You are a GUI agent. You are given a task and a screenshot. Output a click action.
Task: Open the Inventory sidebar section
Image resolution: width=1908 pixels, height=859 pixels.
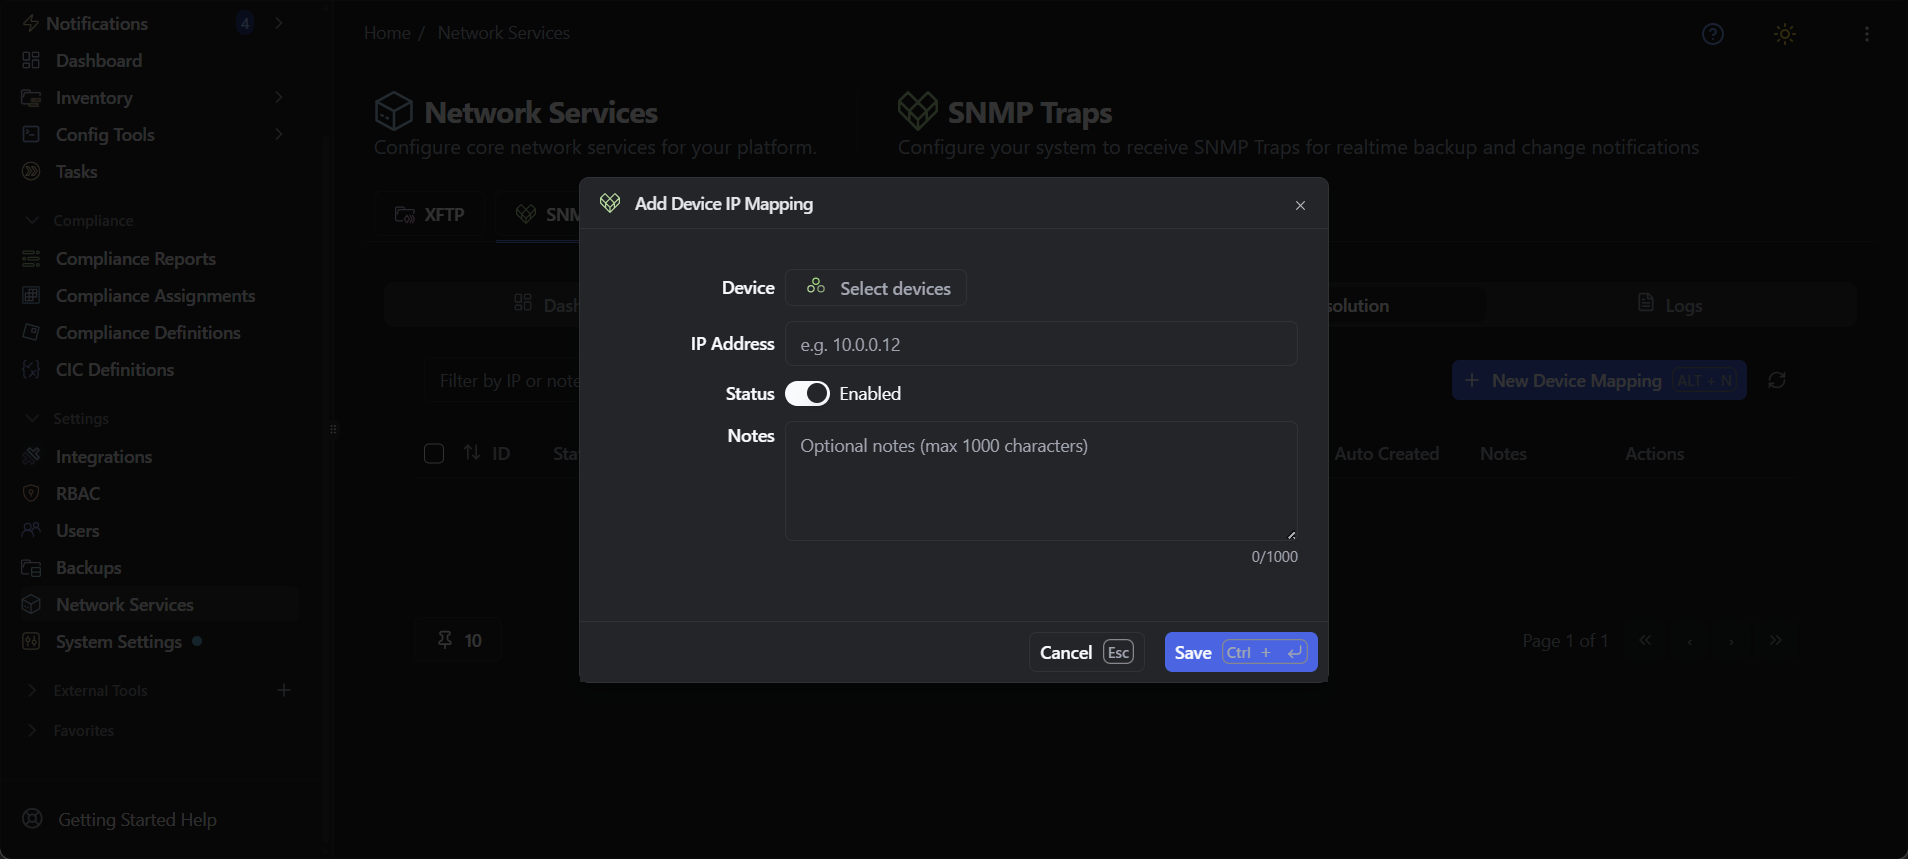click(x=94, y=97)
